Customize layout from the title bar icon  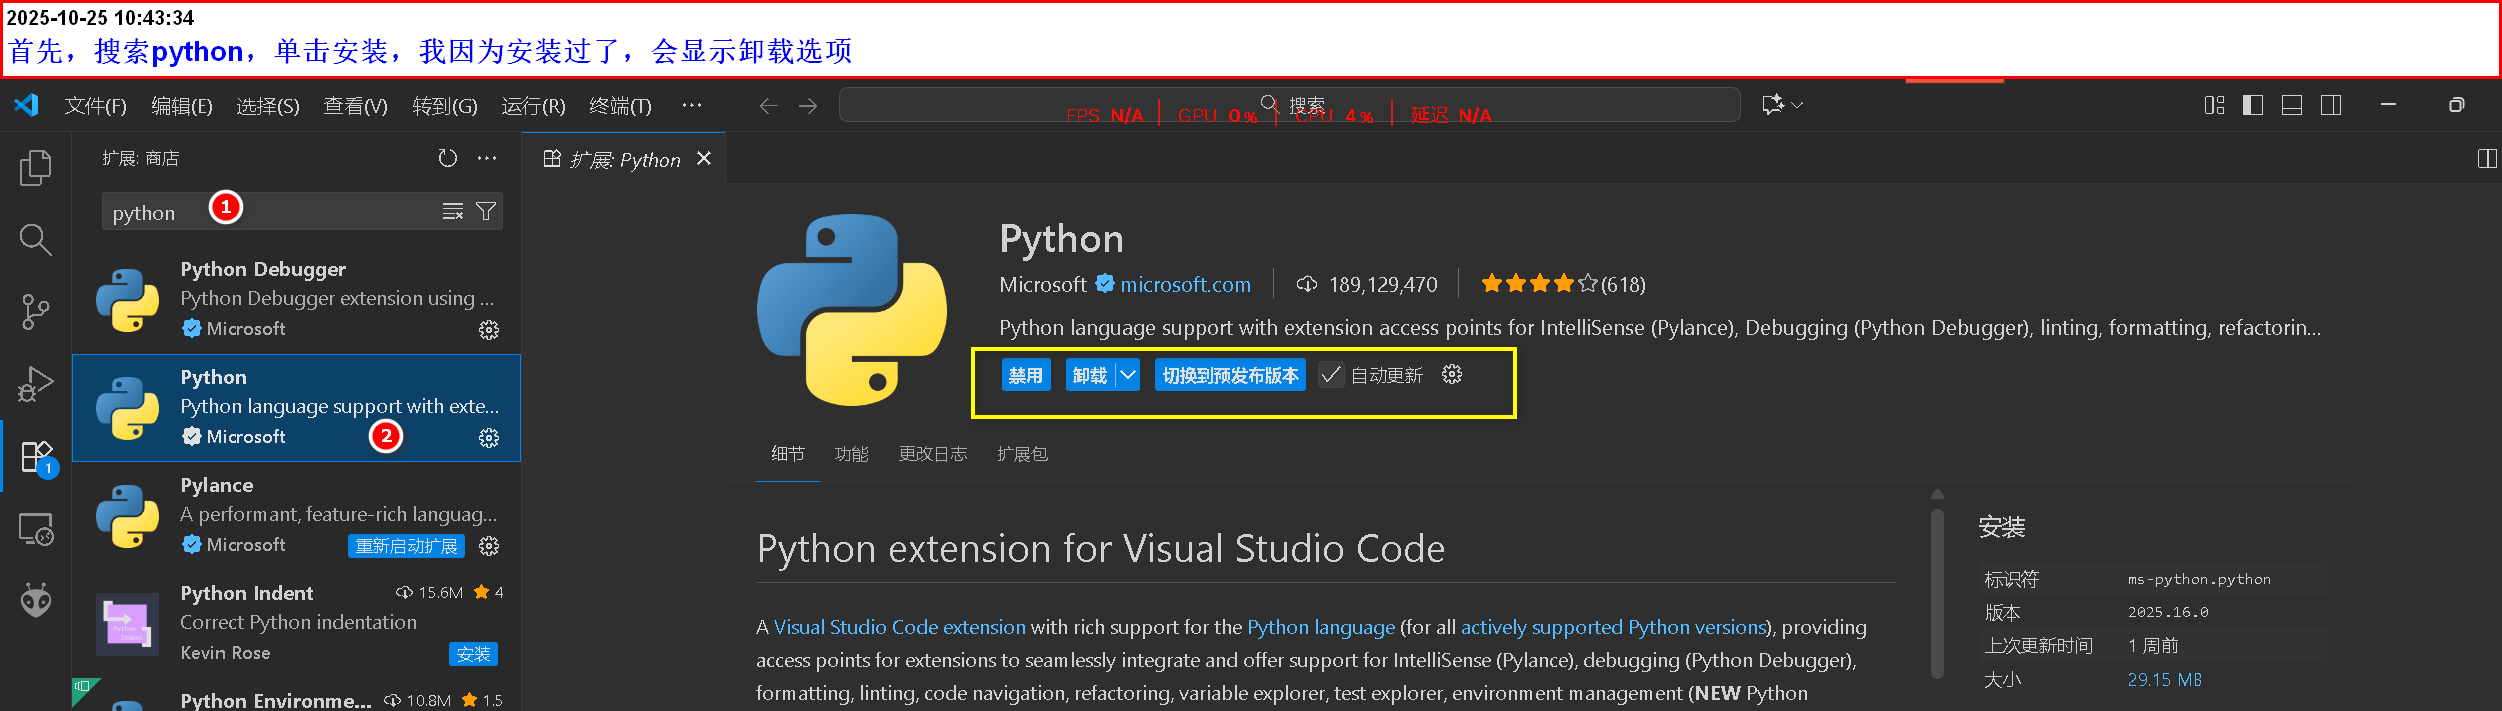click(2214, 105)
